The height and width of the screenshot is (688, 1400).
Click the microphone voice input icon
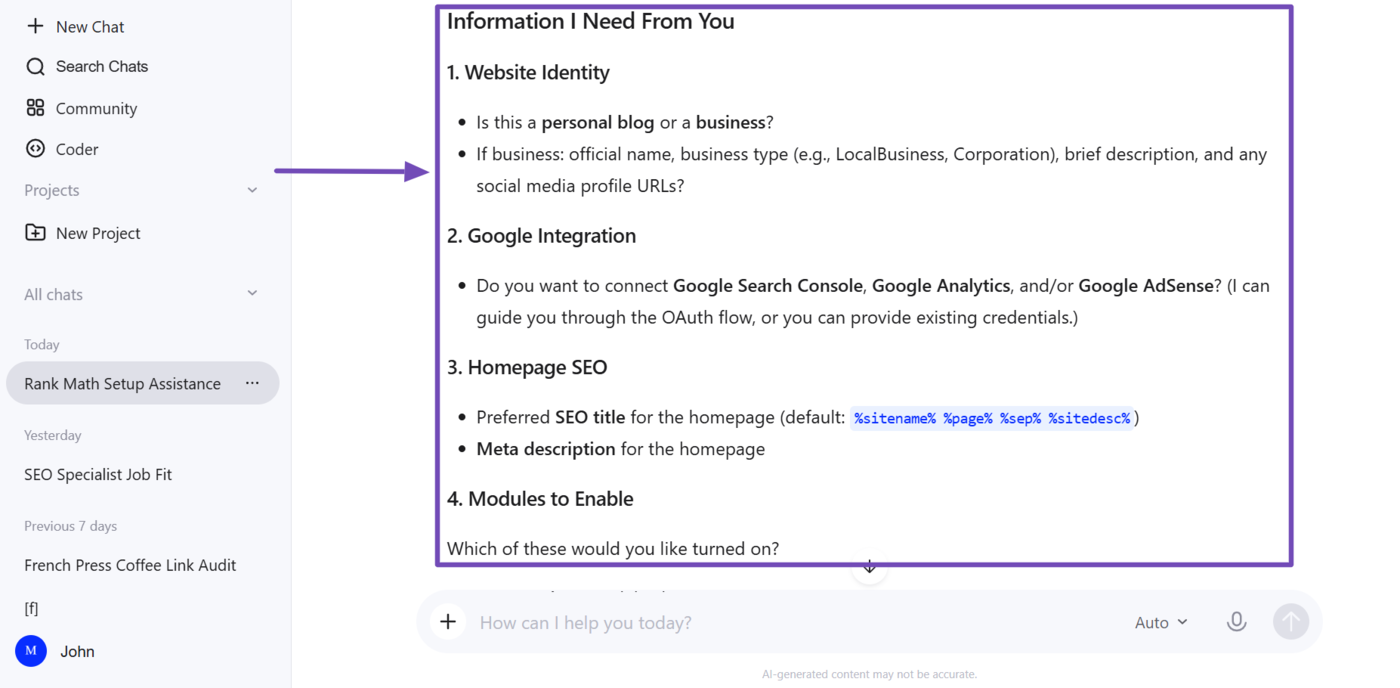coord(1236,621)
